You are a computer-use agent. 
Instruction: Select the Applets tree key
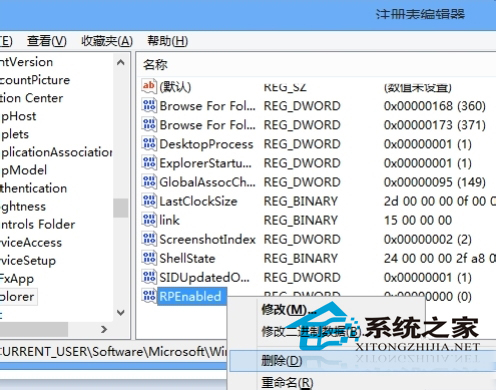(14, 134)
